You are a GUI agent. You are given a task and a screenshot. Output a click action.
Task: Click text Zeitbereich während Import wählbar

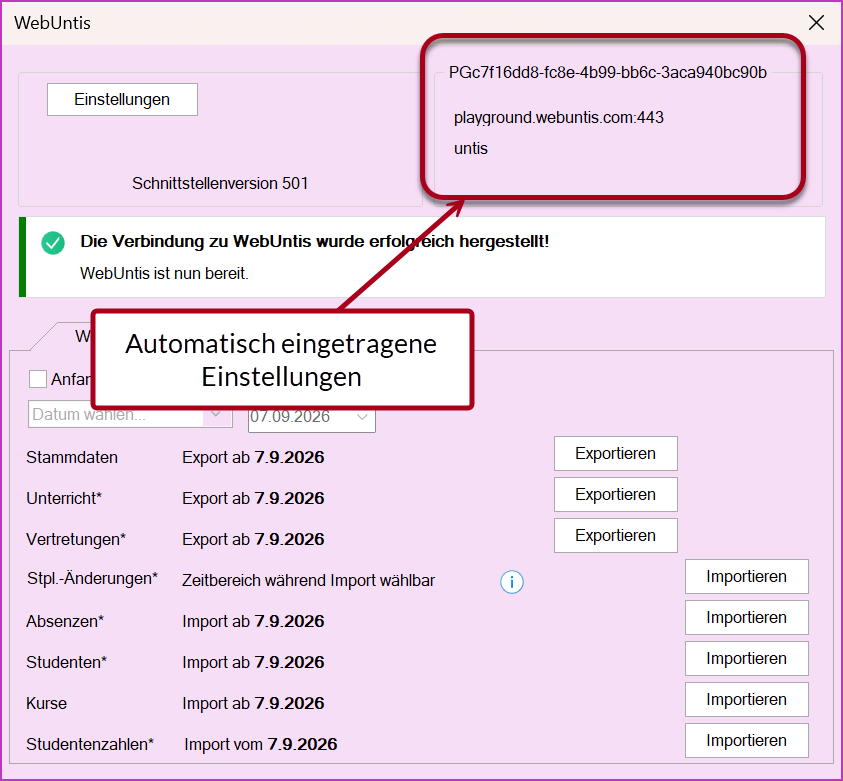pyautogui.click(x=309, y=581)
